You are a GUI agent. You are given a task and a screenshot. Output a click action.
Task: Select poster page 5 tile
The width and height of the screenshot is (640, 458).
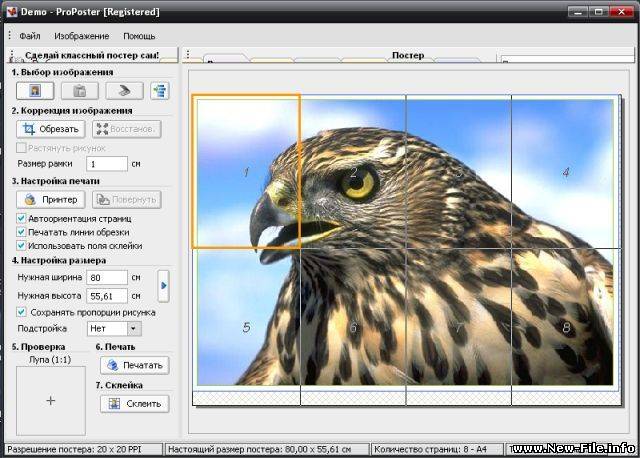point(246,327)
